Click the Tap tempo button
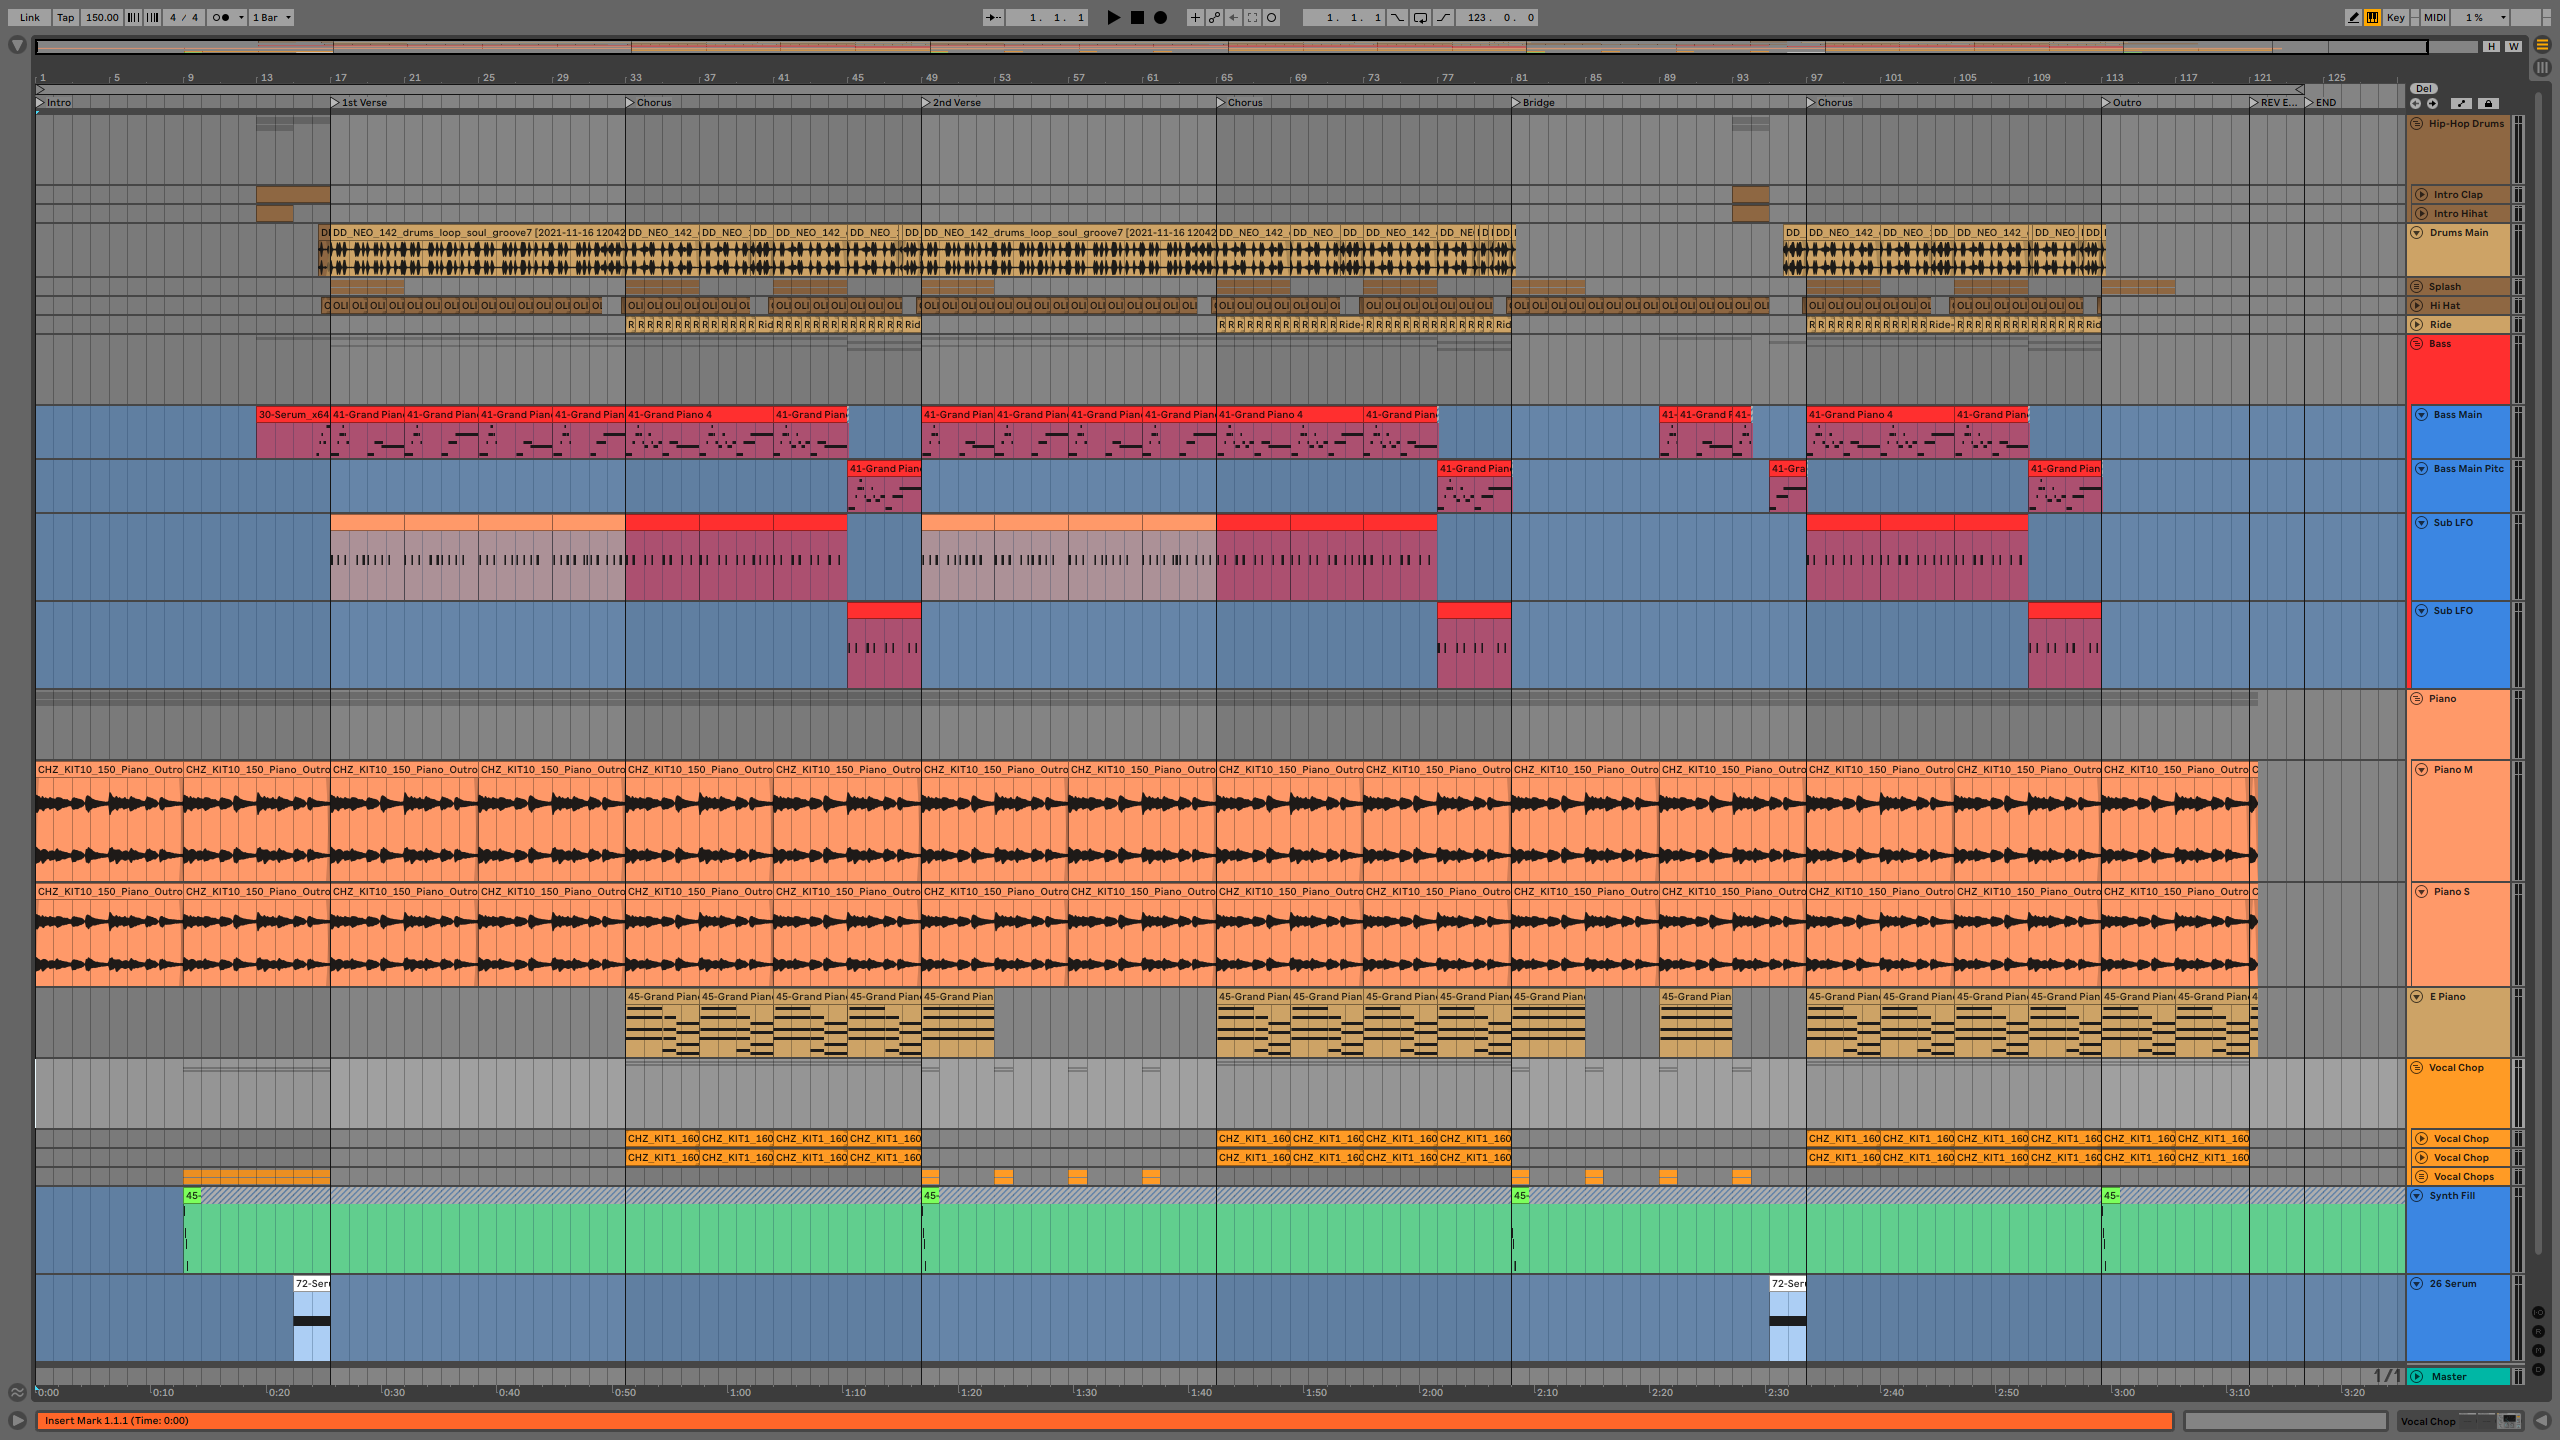 [x=65, y=17]
